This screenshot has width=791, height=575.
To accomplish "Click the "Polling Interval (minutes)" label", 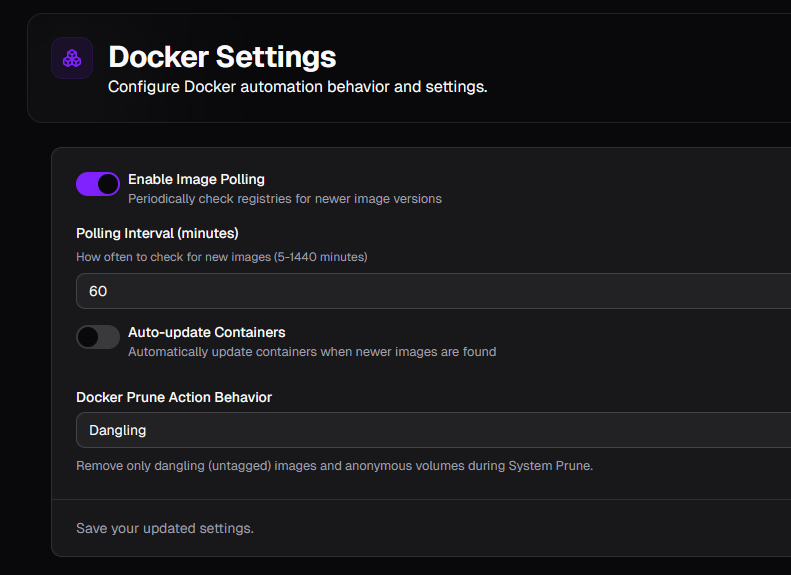I will 157,233.
